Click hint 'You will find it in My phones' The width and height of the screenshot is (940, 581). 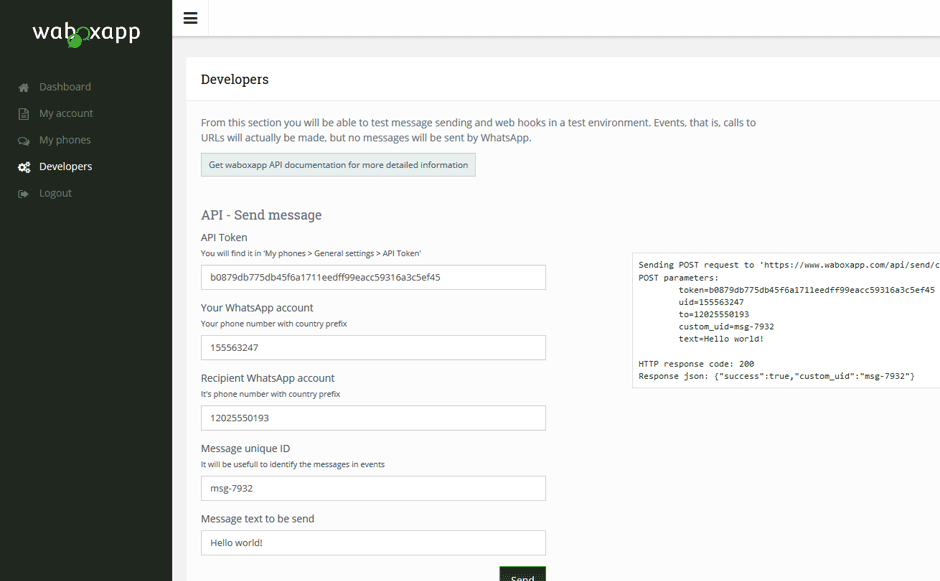click(311, 254)
